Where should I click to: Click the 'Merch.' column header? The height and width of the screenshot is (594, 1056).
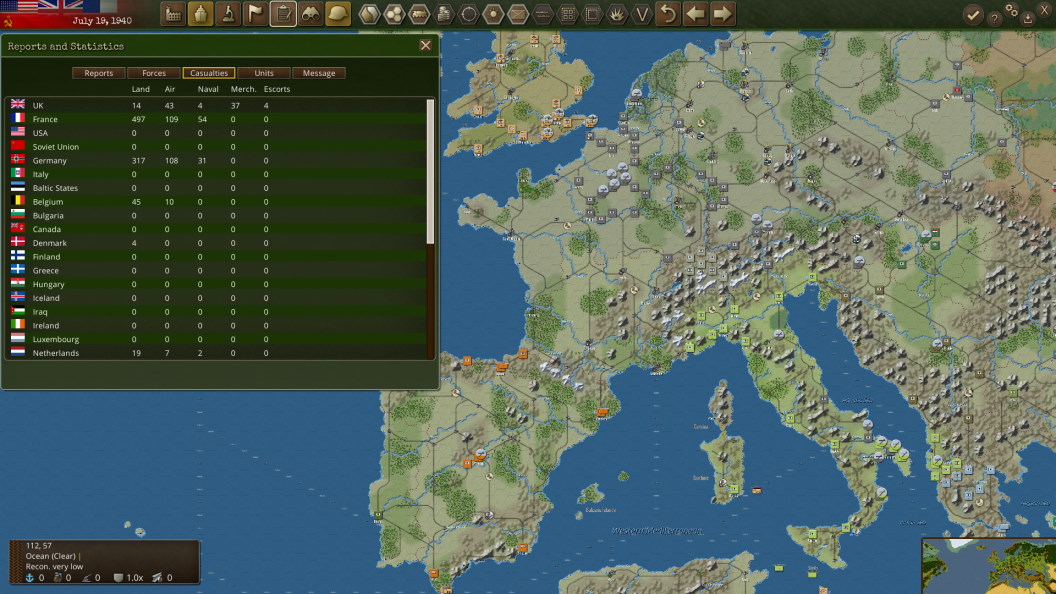243,89
